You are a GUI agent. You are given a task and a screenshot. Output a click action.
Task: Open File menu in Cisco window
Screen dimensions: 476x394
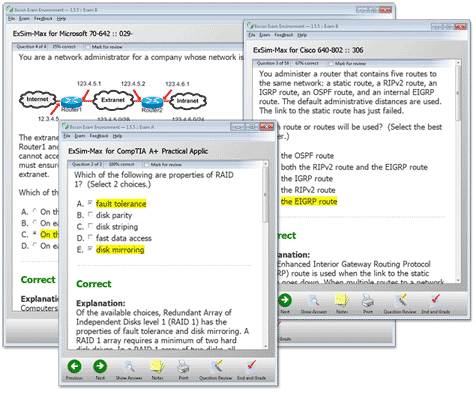tap(252, 35)
